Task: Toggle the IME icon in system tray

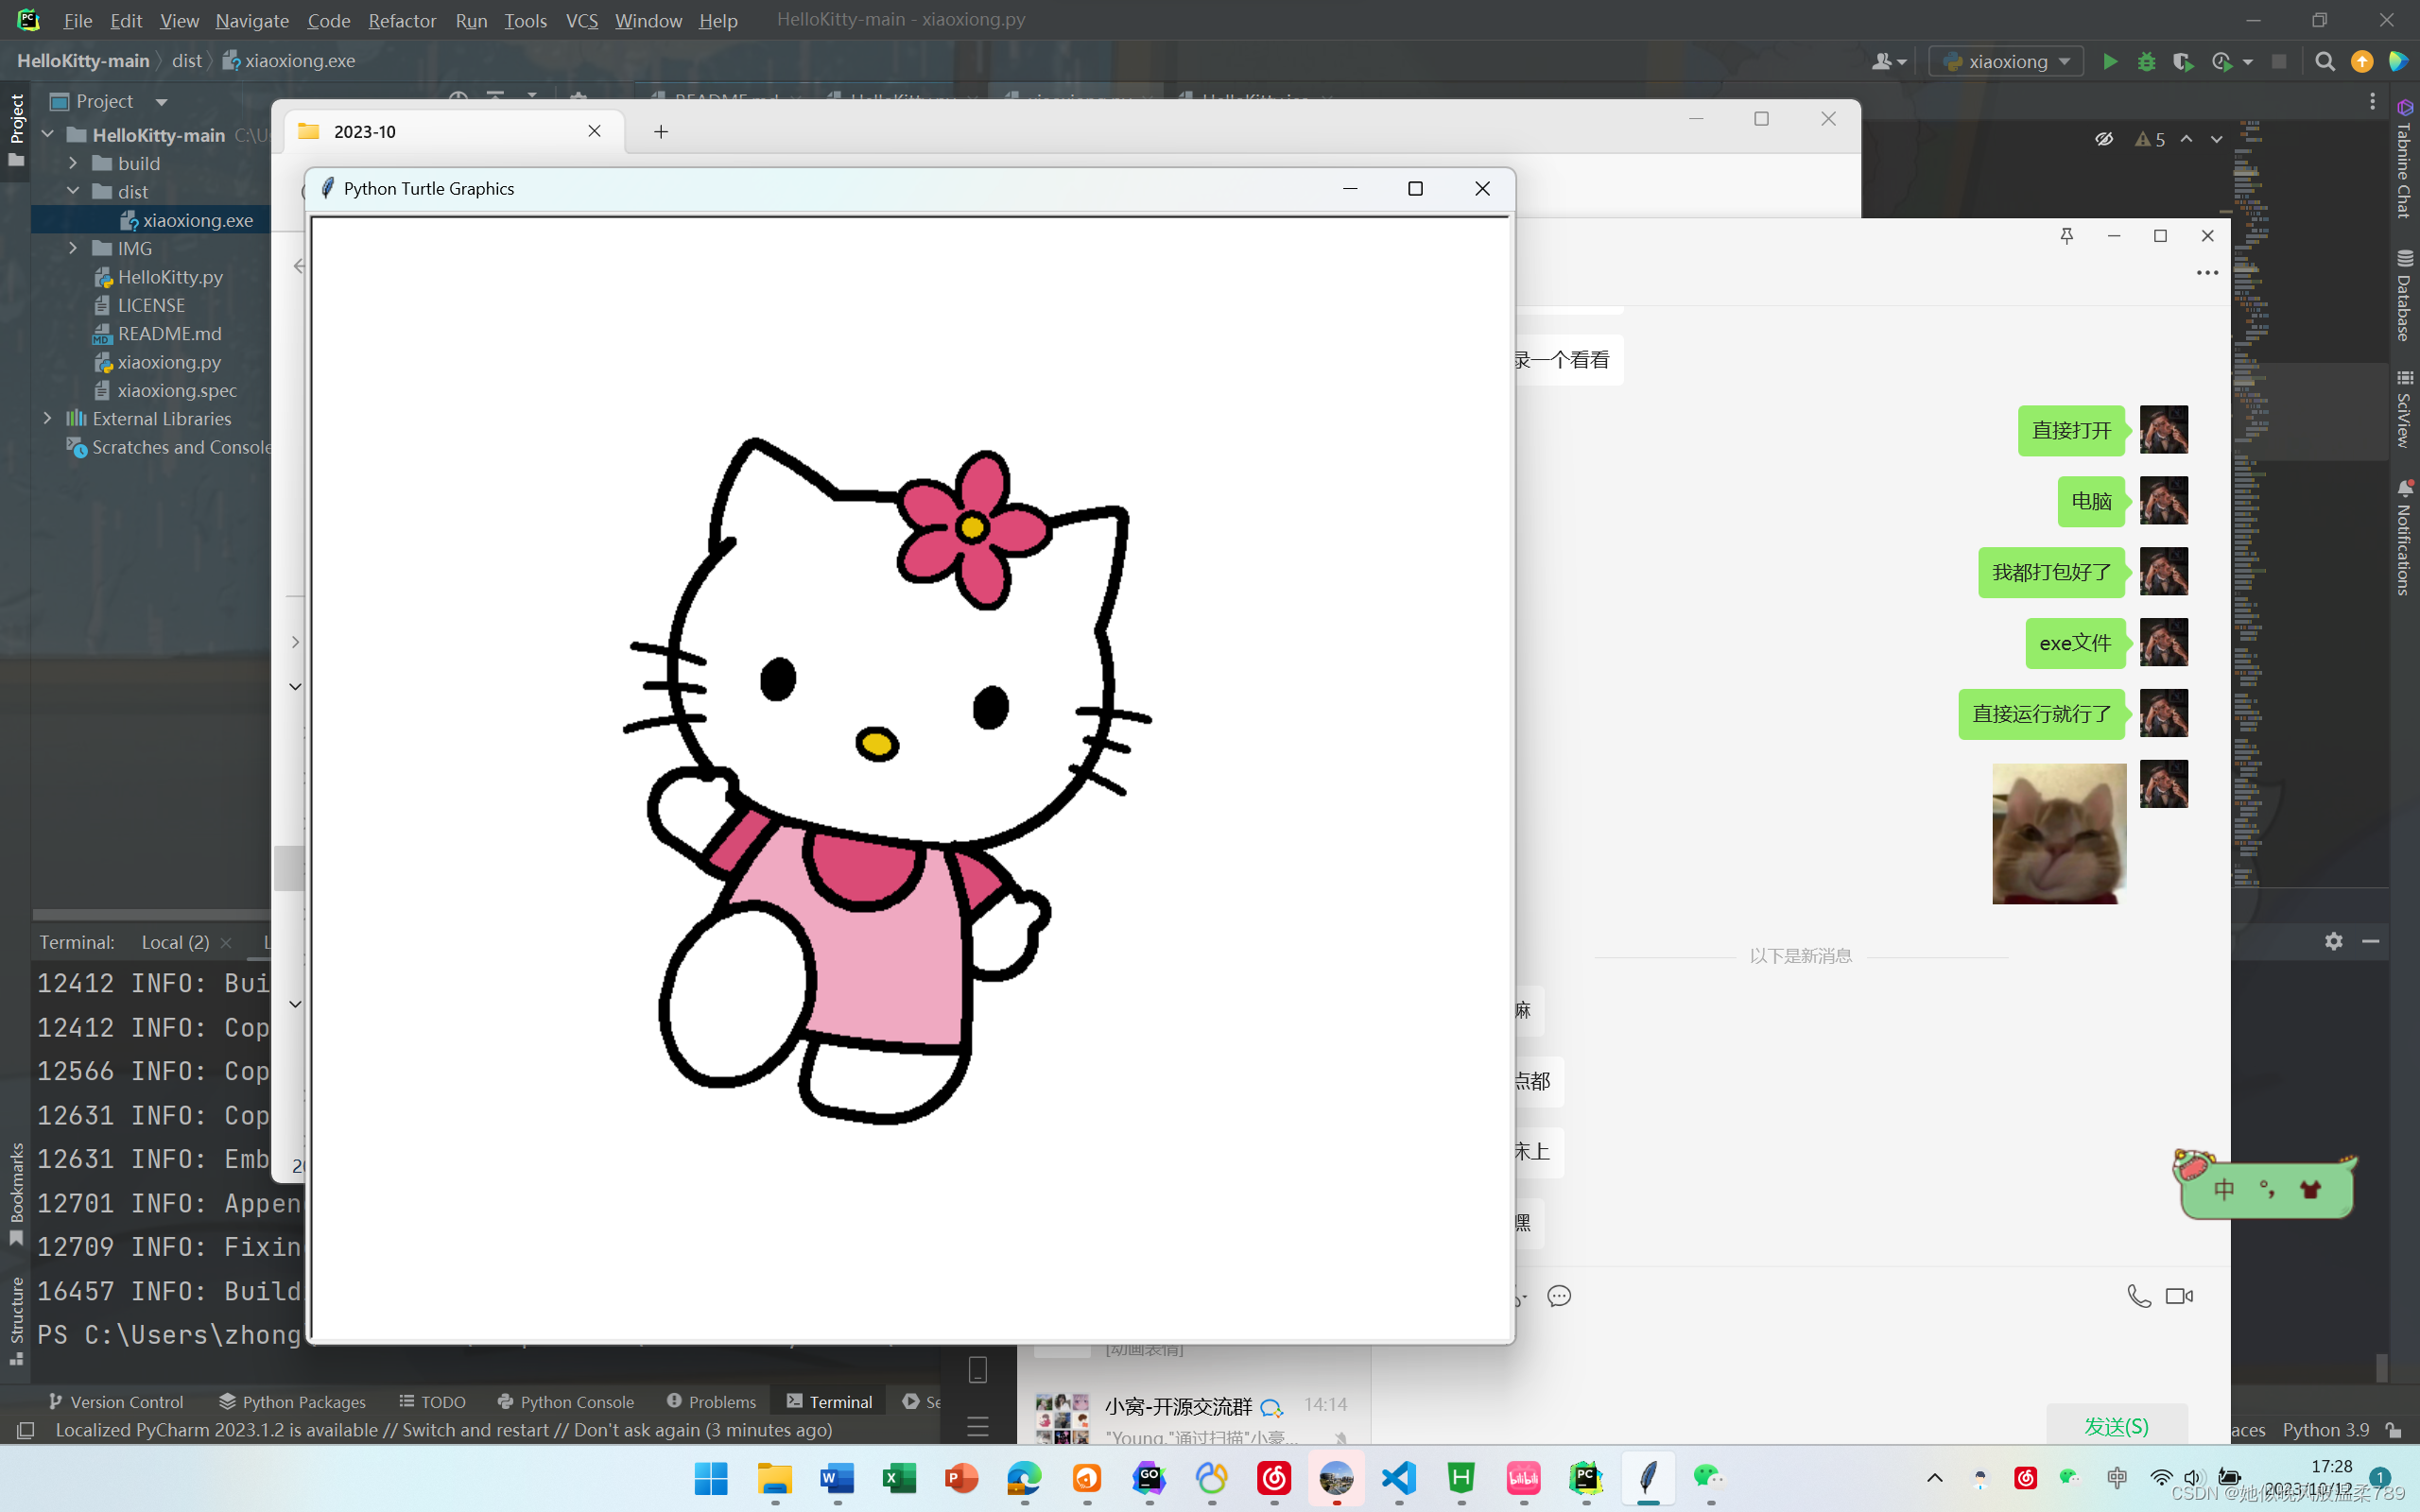Action: click(2117, 1478)
